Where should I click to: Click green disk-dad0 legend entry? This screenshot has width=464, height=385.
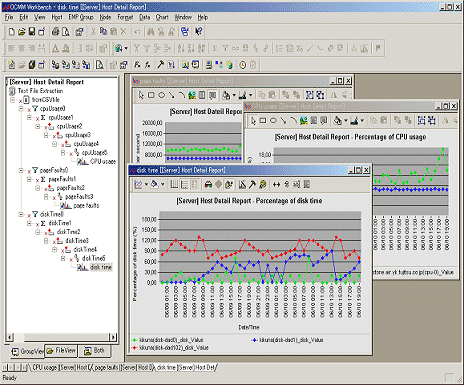tap(168, 340)
